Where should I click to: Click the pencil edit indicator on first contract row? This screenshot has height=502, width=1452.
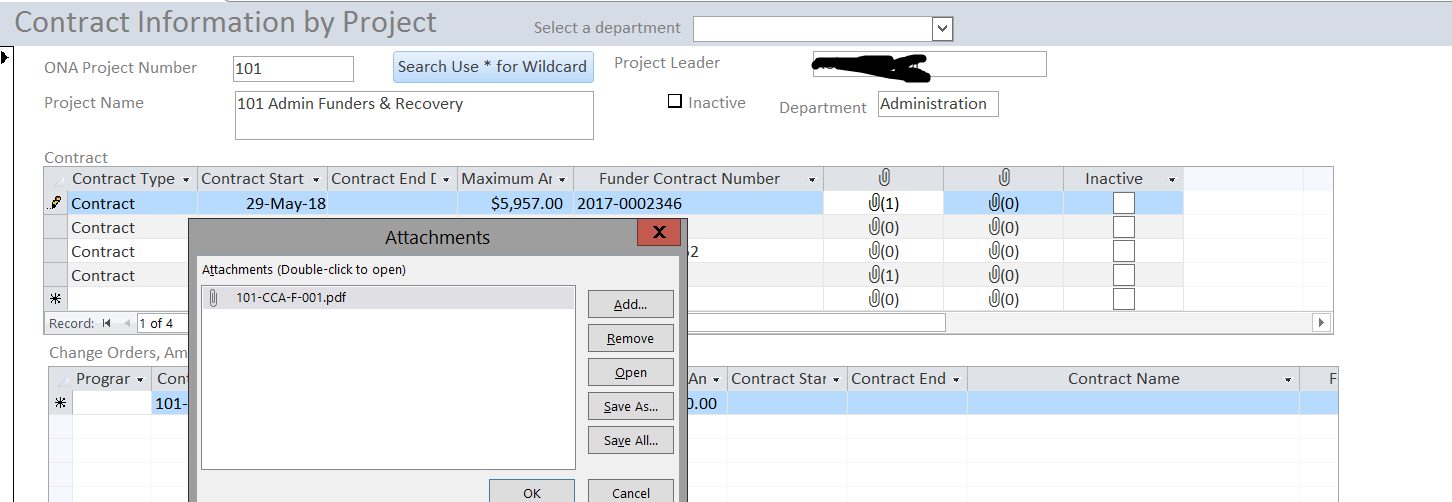[56, 203]
